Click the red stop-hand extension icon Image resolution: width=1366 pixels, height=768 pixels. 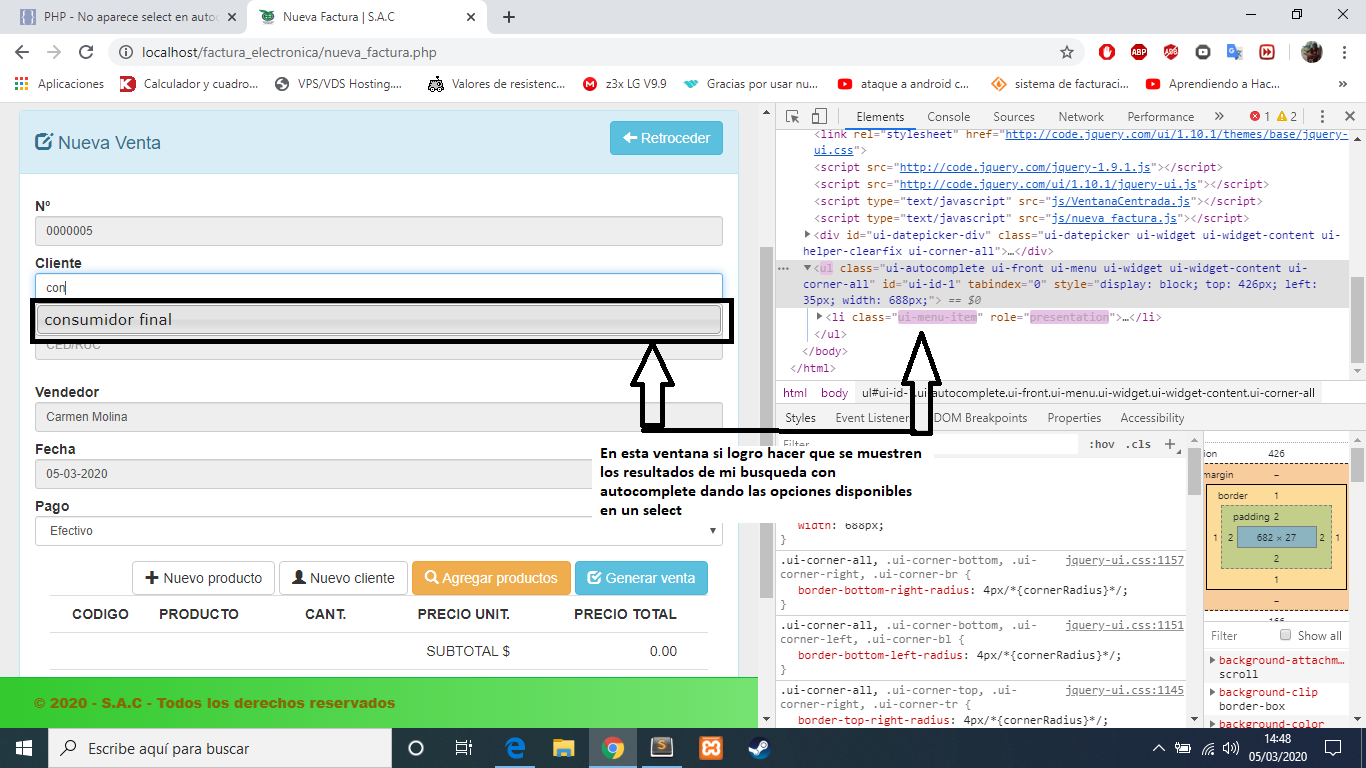(1107, 52)
